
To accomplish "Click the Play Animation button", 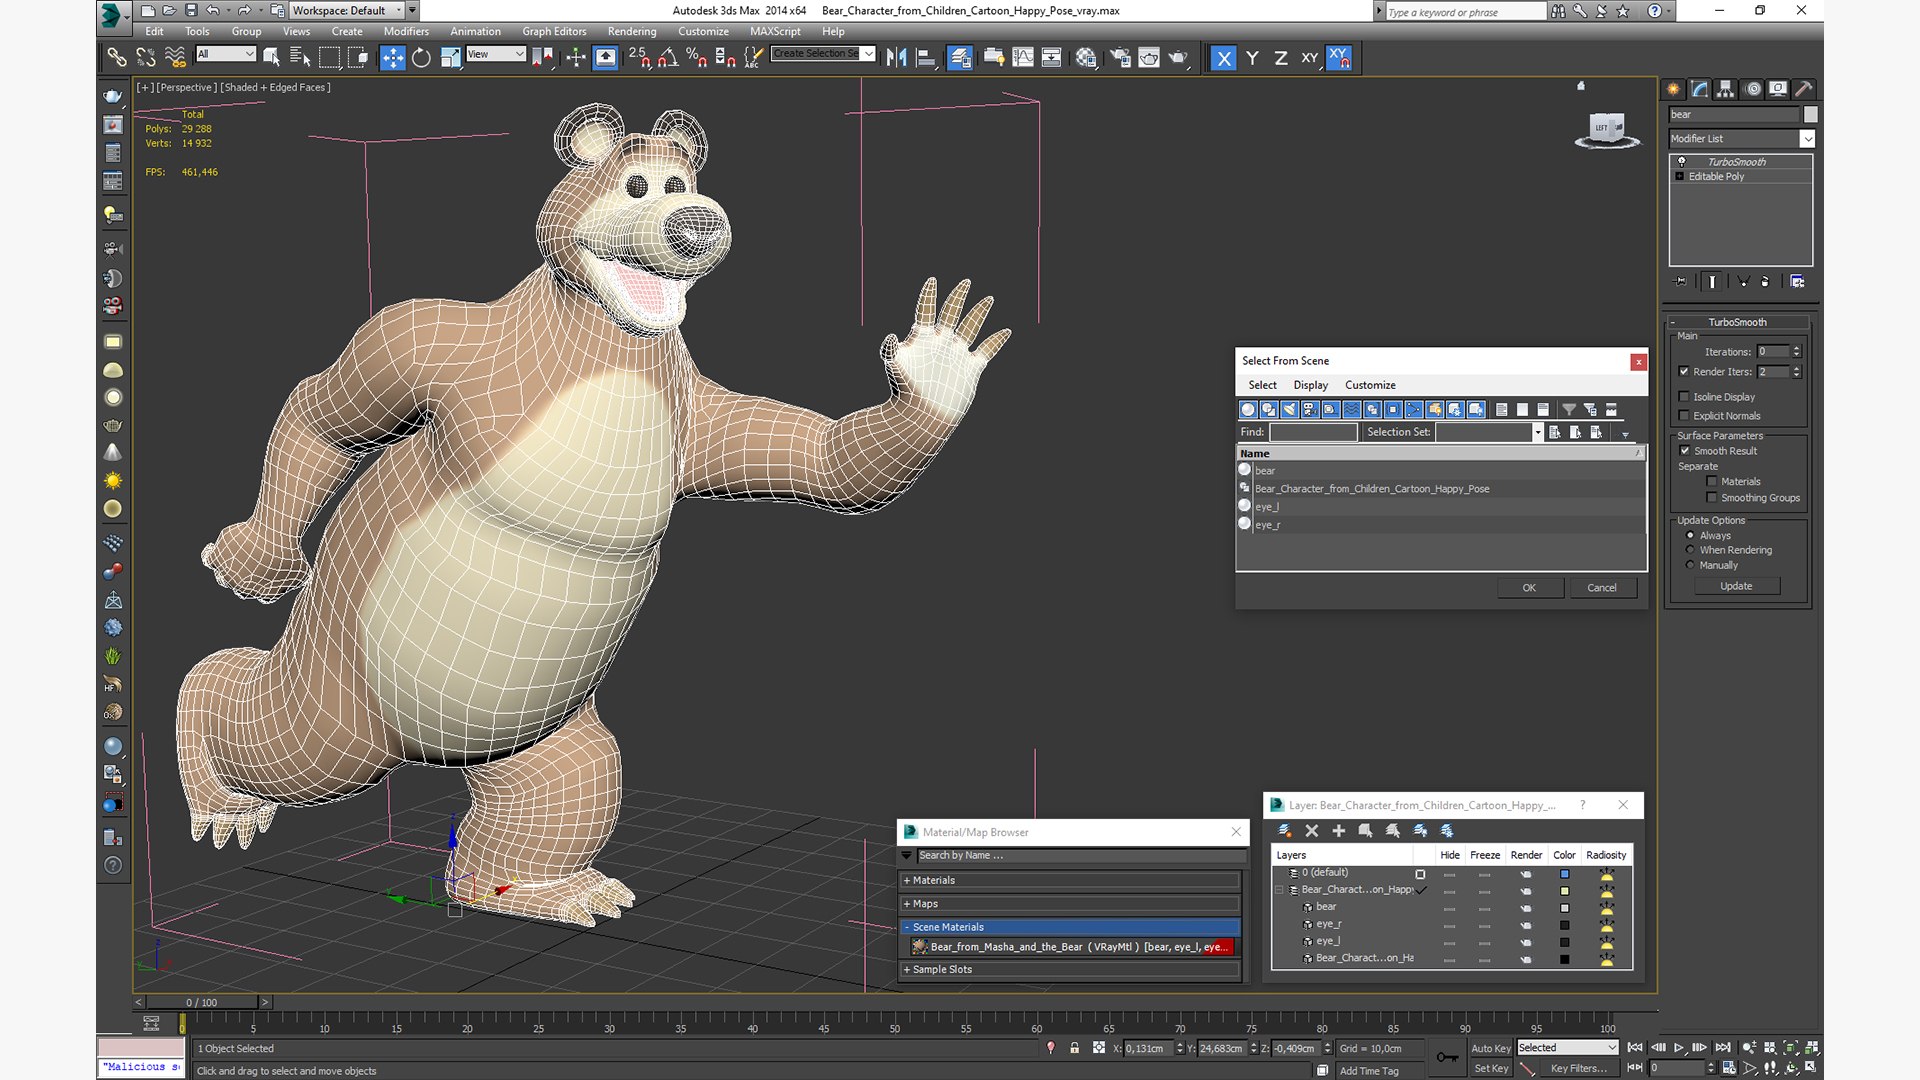I will click(1679, 1047).
